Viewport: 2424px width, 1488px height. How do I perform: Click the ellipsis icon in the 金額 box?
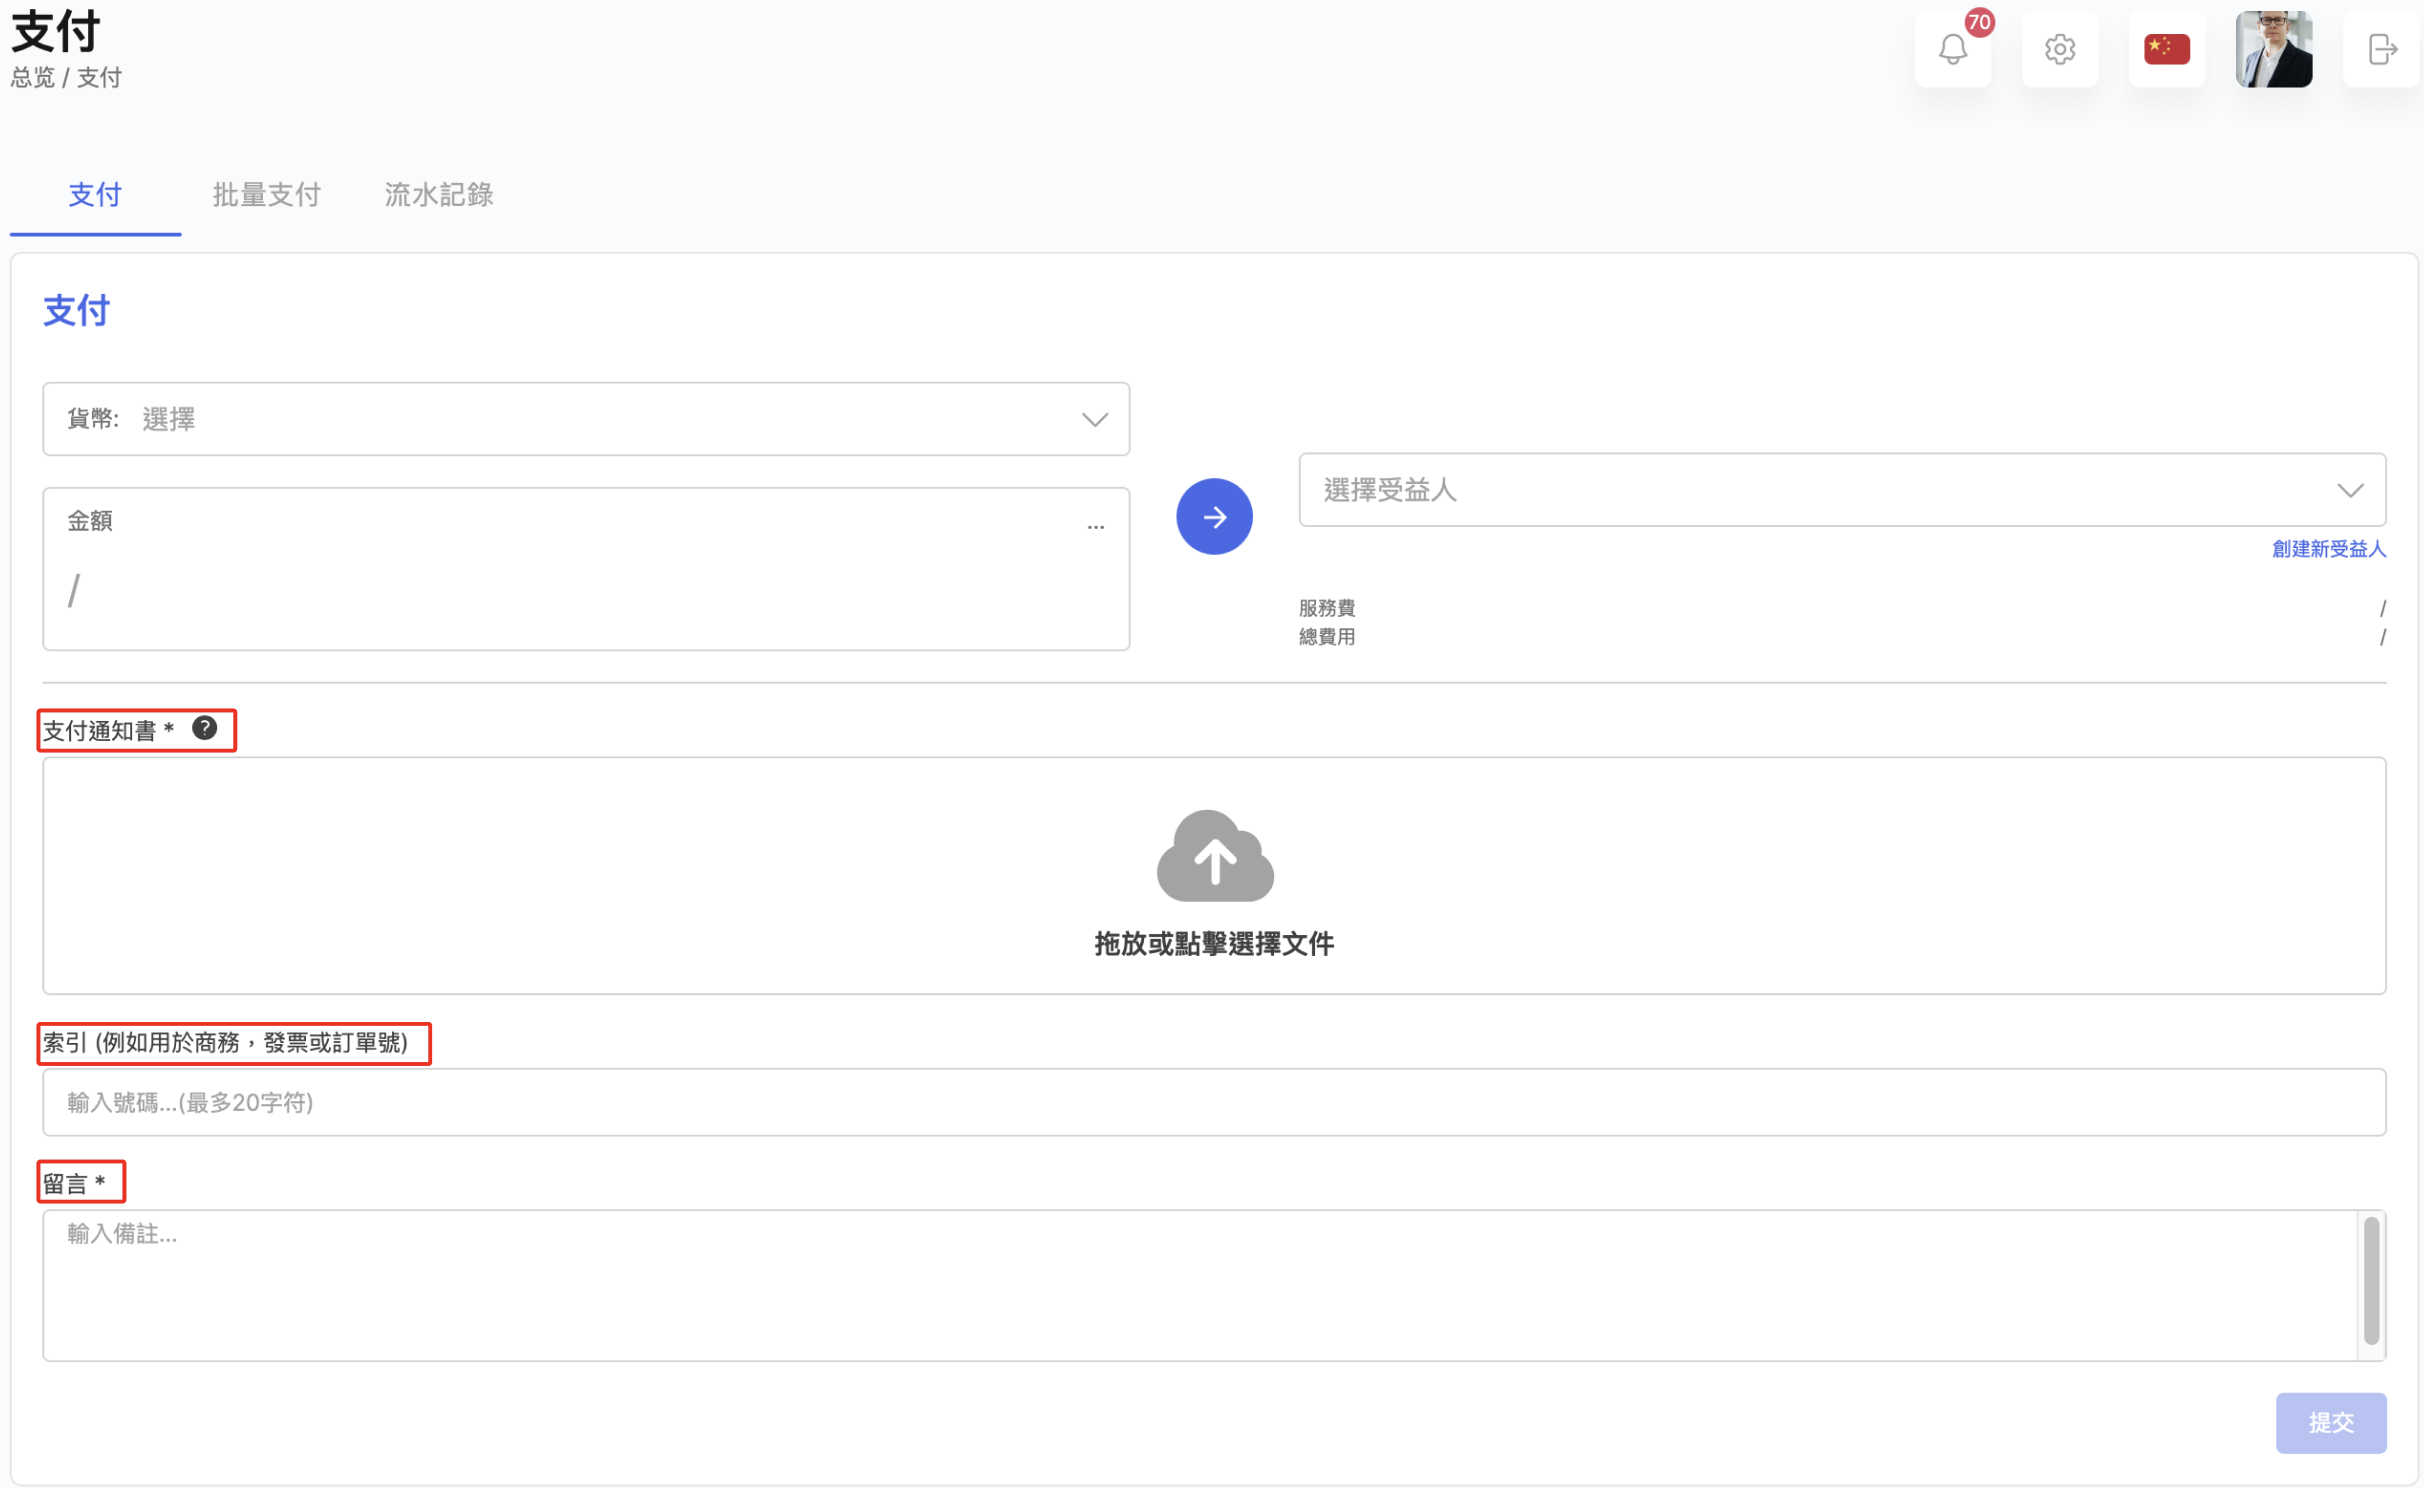point(1095,527)
